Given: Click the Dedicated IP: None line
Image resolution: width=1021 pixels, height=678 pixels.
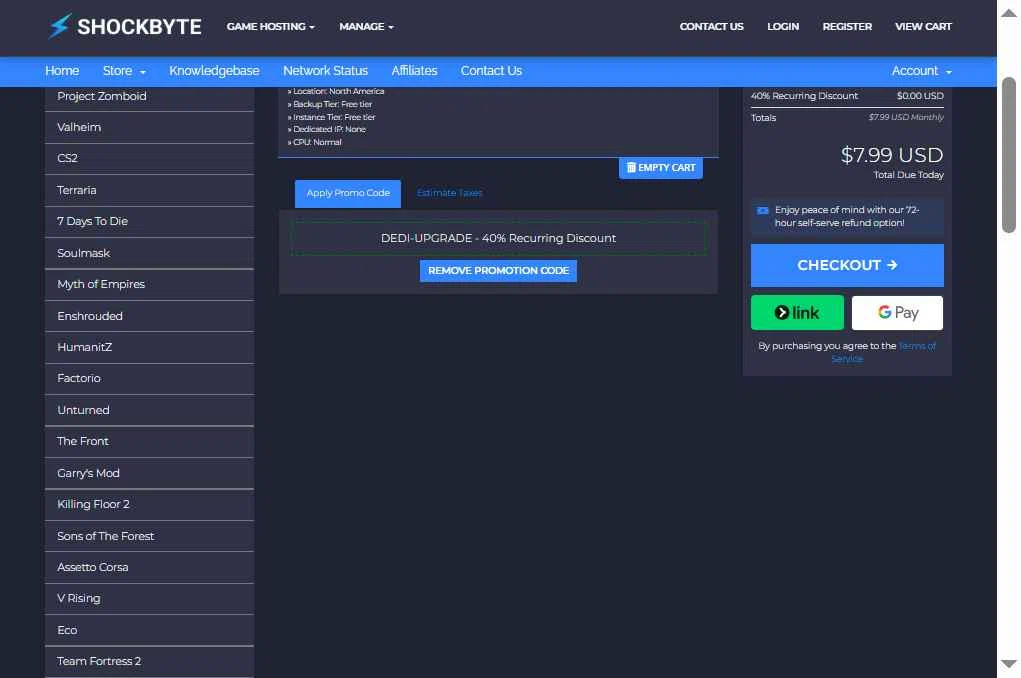Looking at the screenshot, I should (x=327, y=130).
